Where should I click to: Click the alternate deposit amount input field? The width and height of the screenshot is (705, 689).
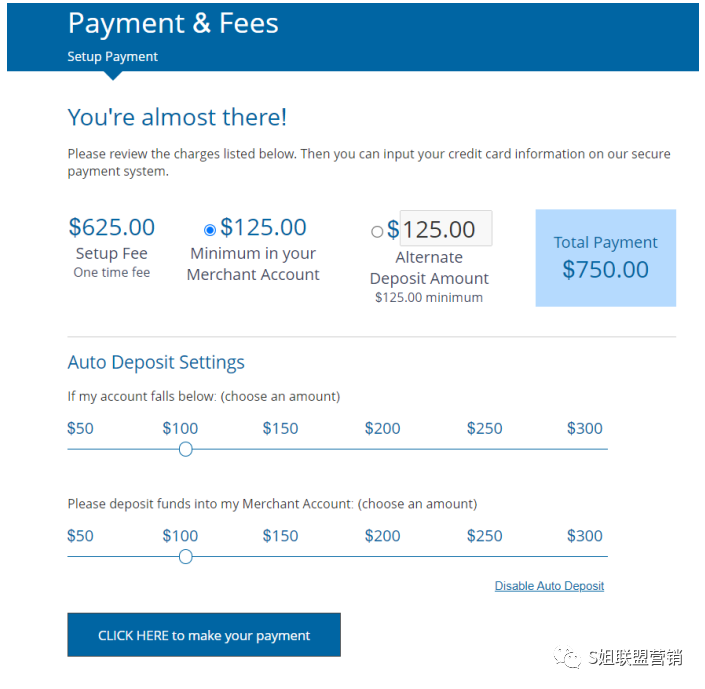[x=445, y=229]
